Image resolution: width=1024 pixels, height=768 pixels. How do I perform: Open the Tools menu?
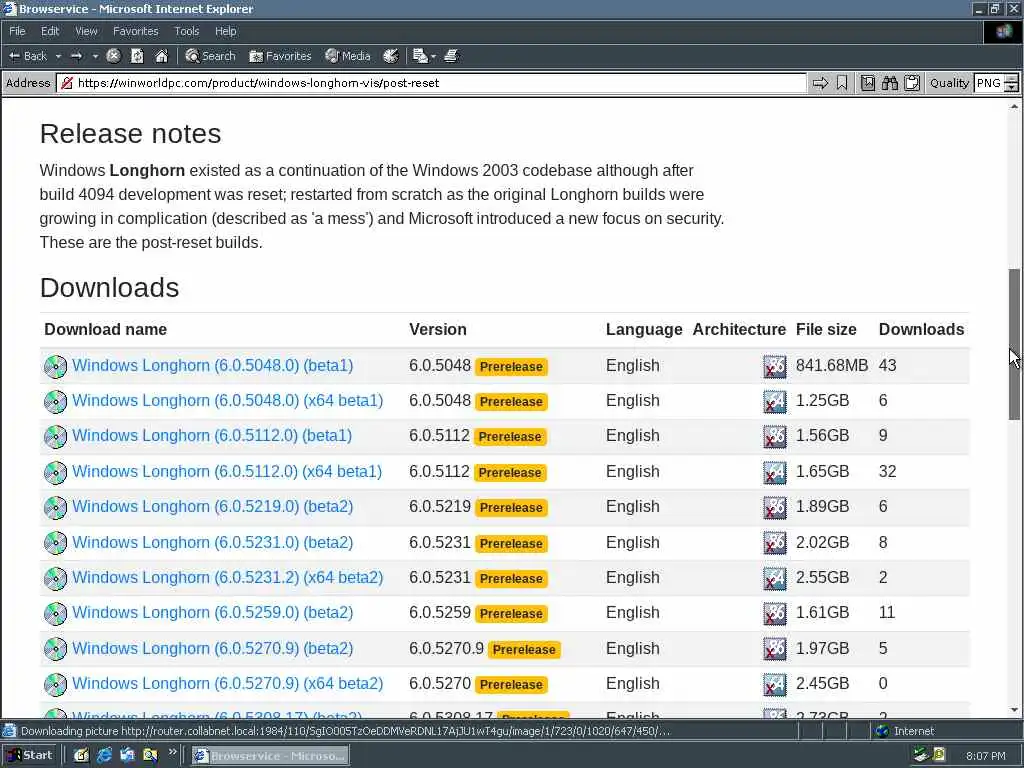pyautogui.click(x=186, y=31)
